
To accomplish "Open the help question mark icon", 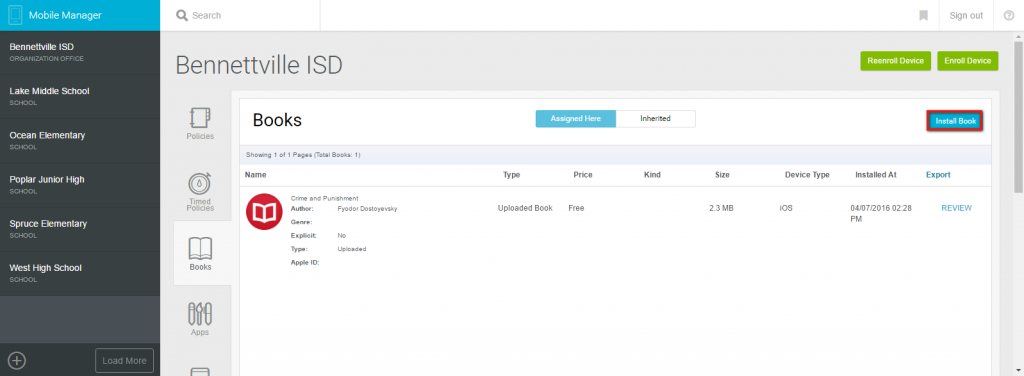I will pyautogui.click(x=1008, y=15).
